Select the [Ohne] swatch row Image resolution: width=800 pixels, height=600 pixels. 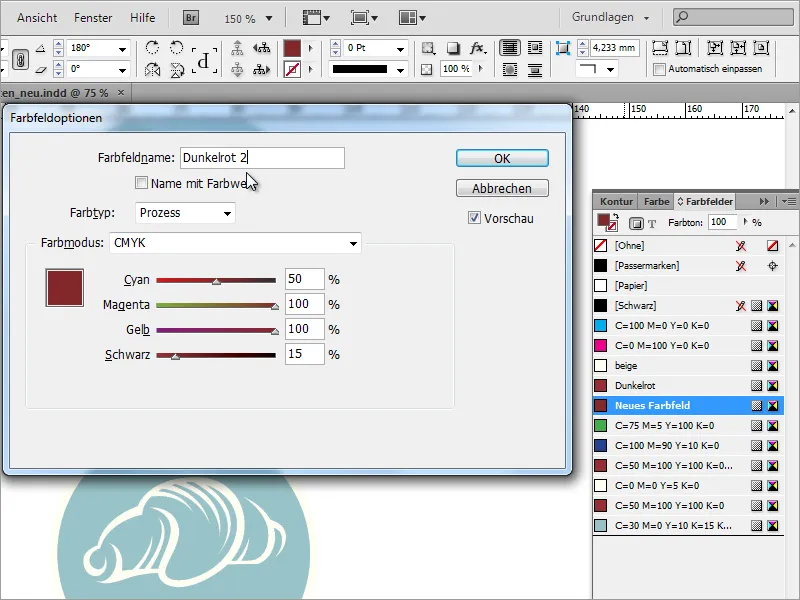pos(688,246)
